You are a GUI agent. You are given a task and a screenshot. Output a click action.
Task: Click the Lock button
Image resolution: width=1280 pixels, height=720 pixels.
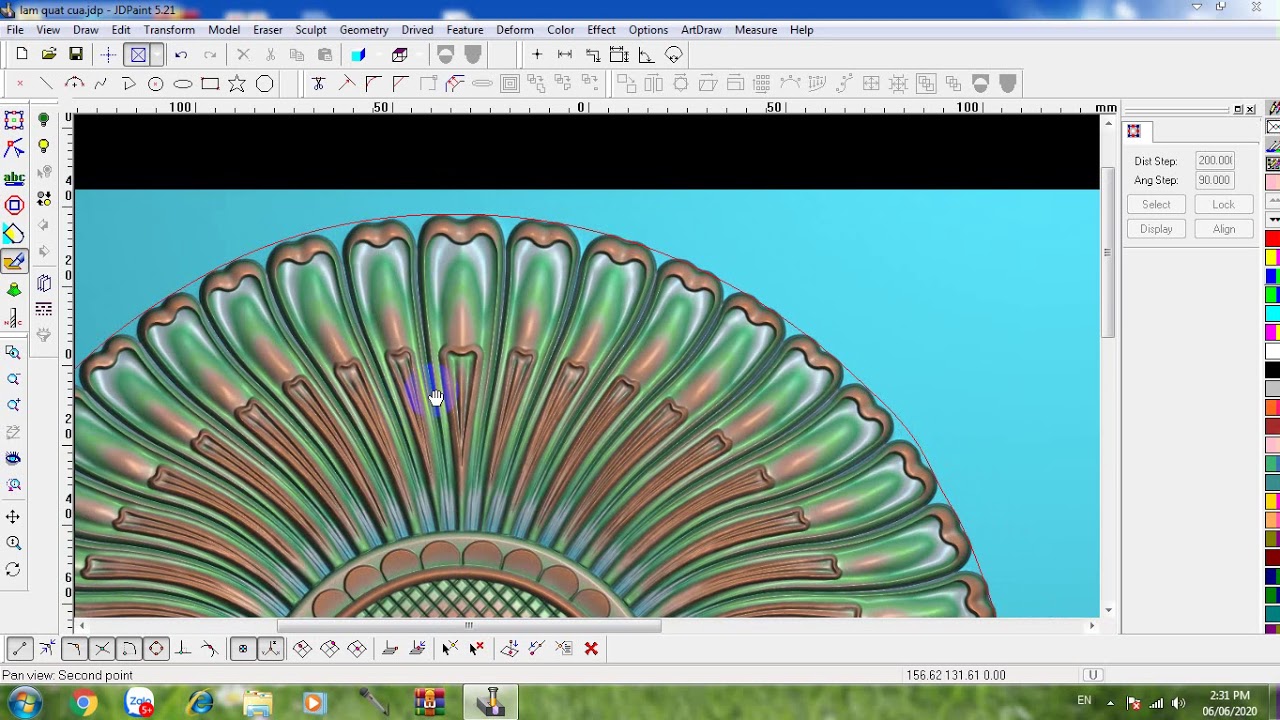(x=1224, y=204)
